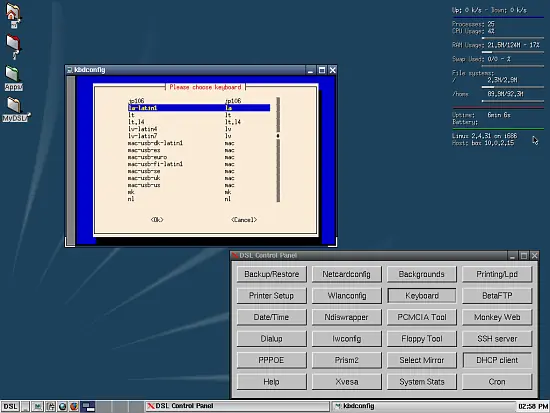Launch the globe browser icon in taskbar
The height and width of the screenshot is (413, 550).
click(x=62, y=407)
